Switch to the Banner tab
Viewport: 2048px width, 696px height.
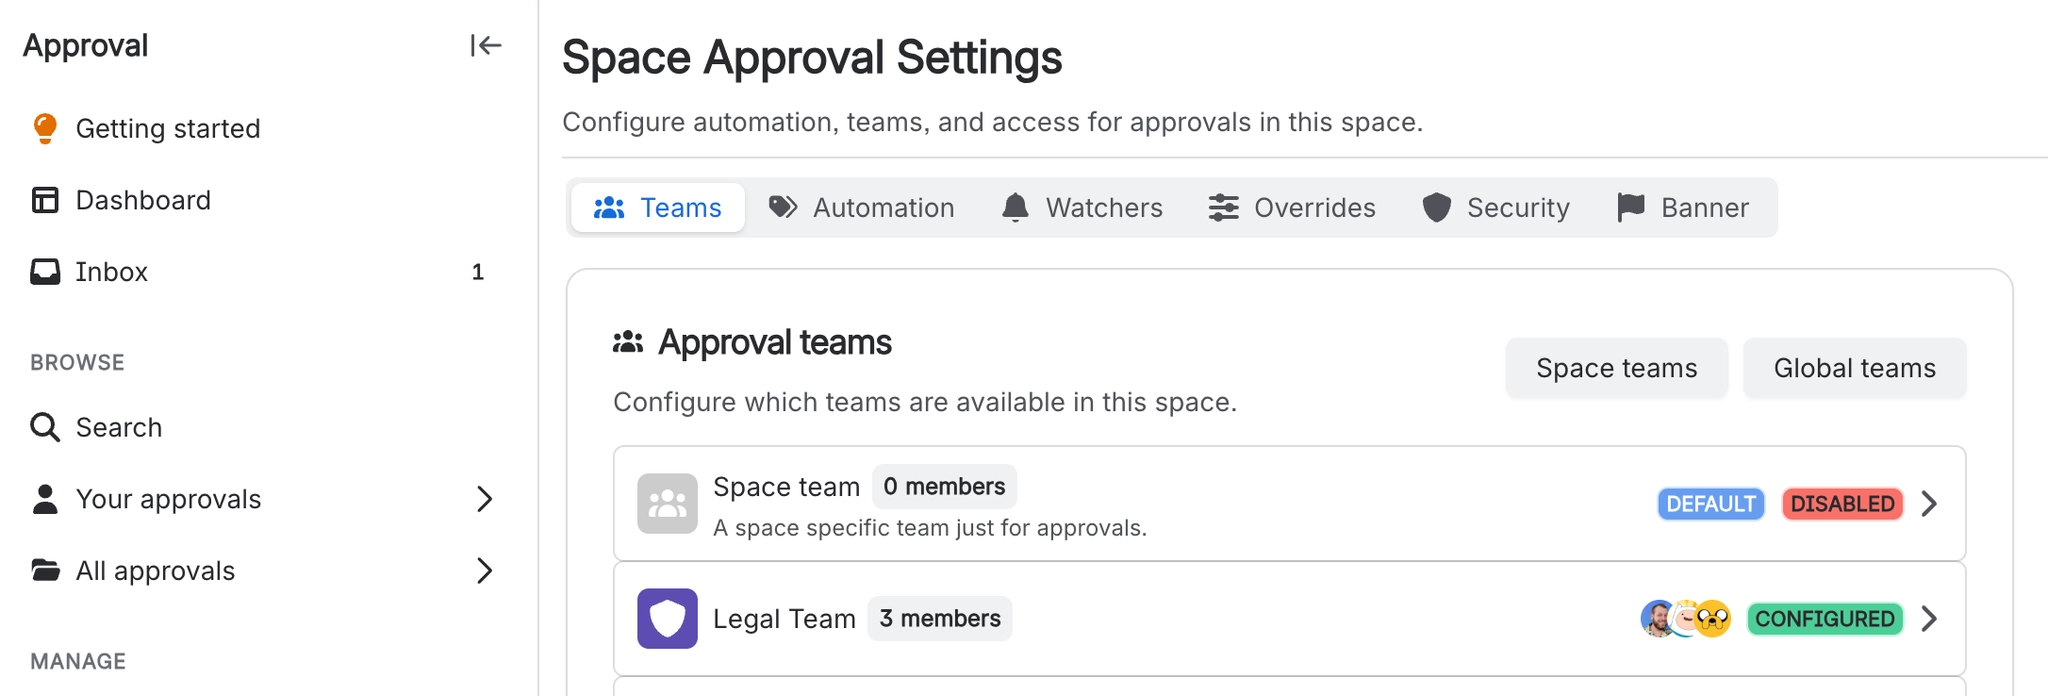[x=1684, y=207]
